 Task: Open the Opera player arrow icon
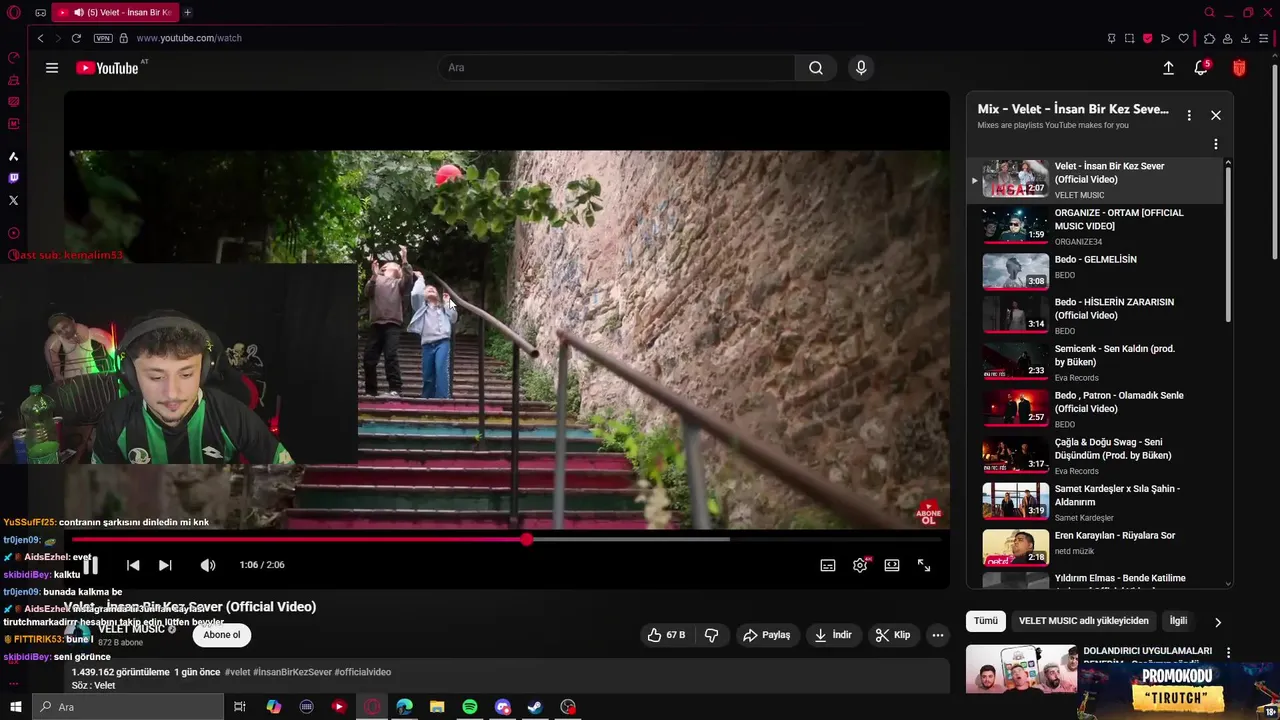click(x=1165, y=38)
